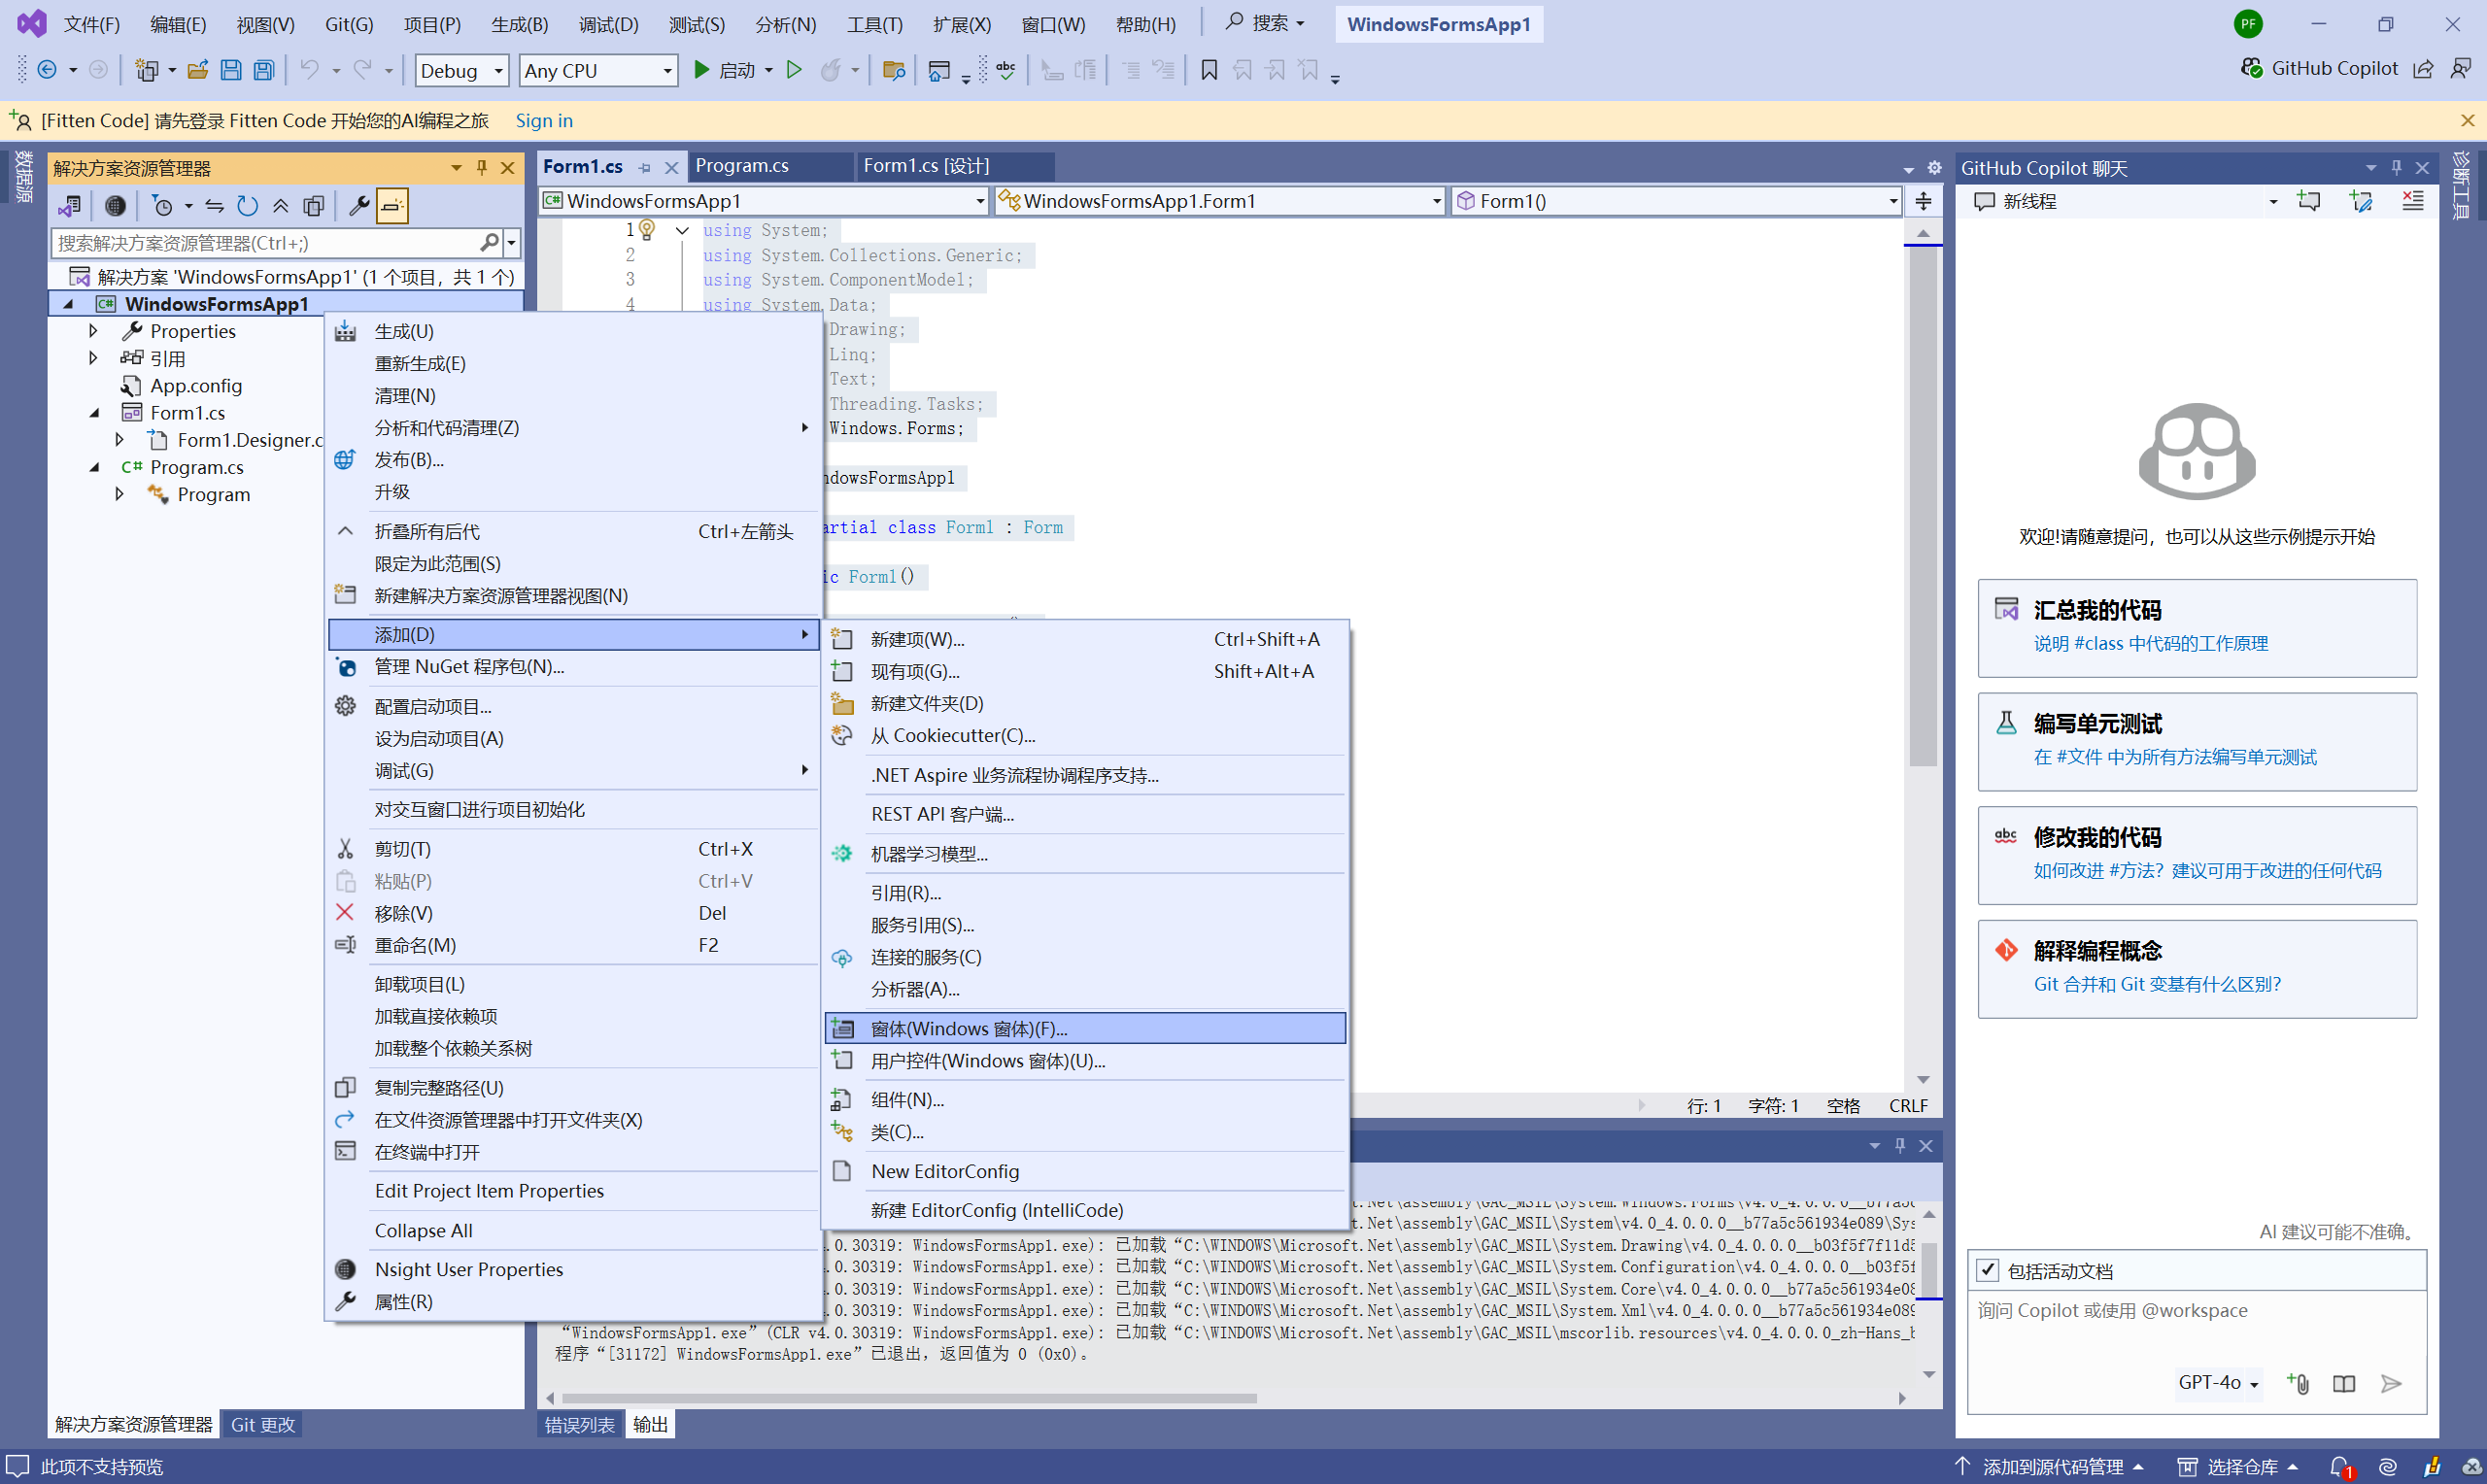Switch to Form1.cs [设计] tab
2487x1484 pixels.
(x=926, y=166)
